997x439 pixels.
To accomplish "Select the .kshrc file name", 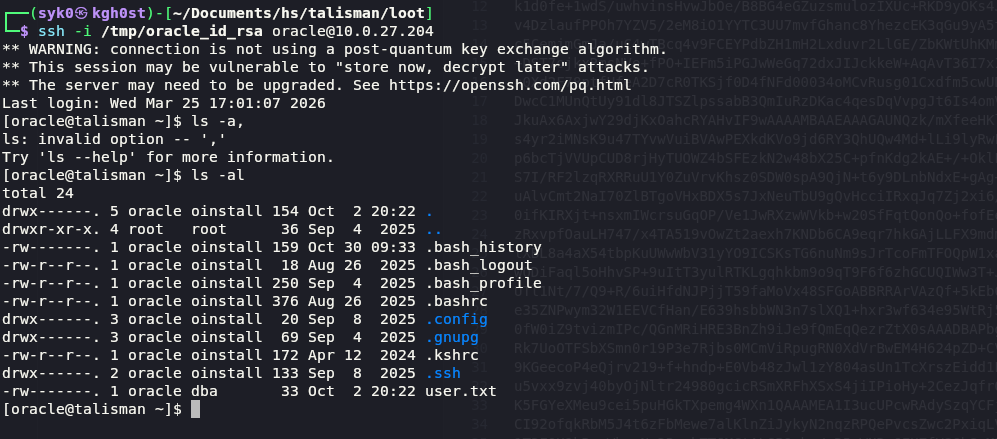I will (452, 355).
